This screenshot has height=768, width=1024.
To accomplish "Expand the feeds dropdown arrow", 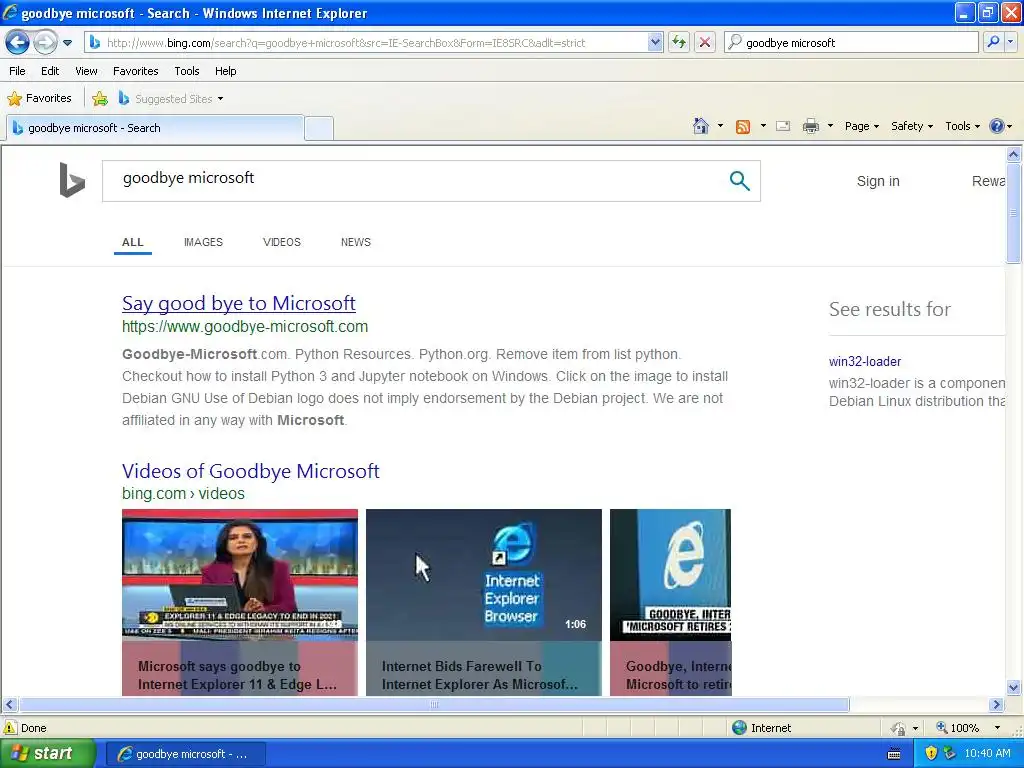I will (763, 126).
